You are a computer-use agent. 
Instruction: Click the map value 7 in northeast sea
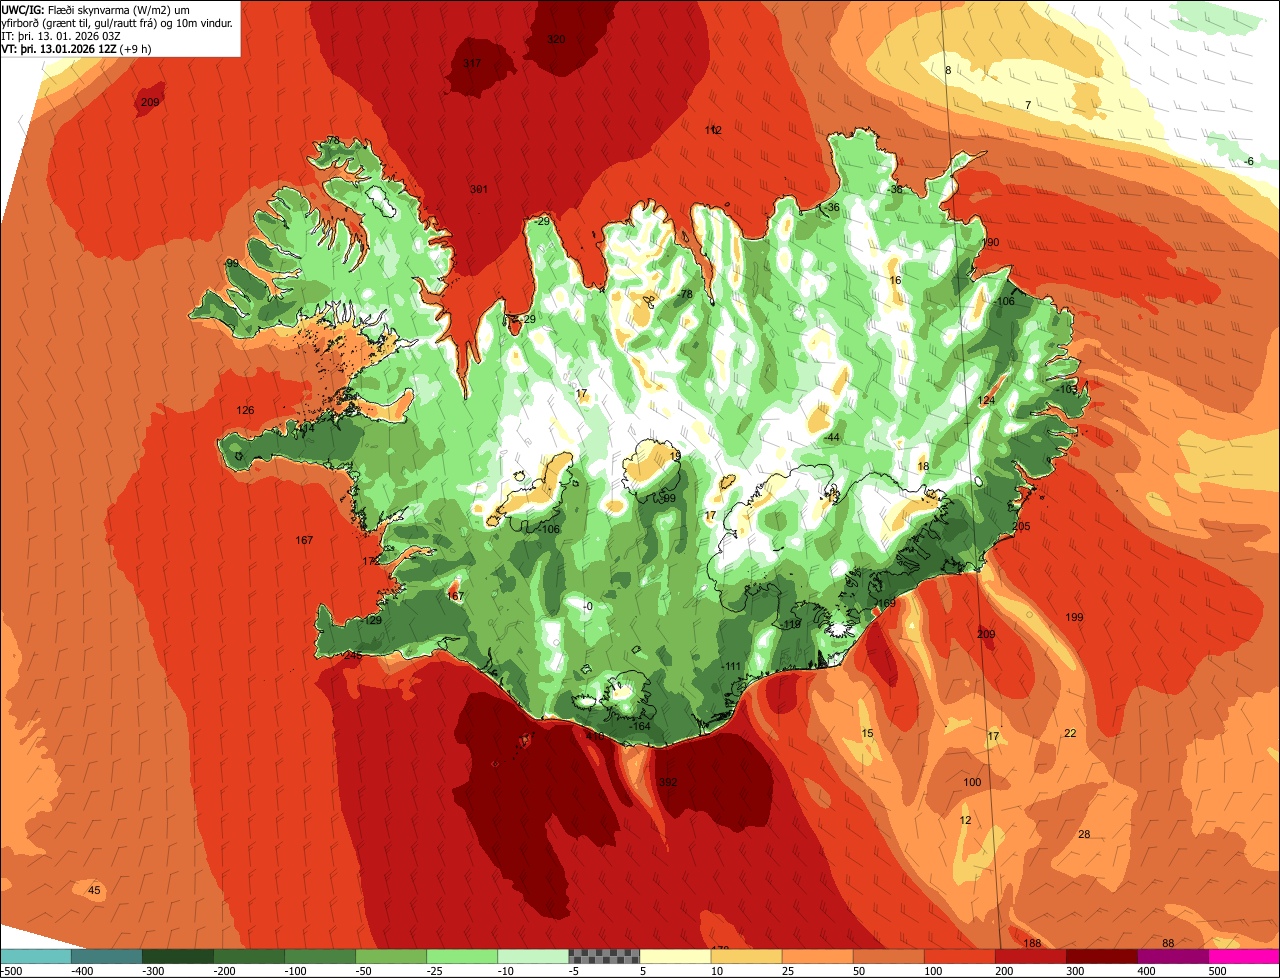1028,105
